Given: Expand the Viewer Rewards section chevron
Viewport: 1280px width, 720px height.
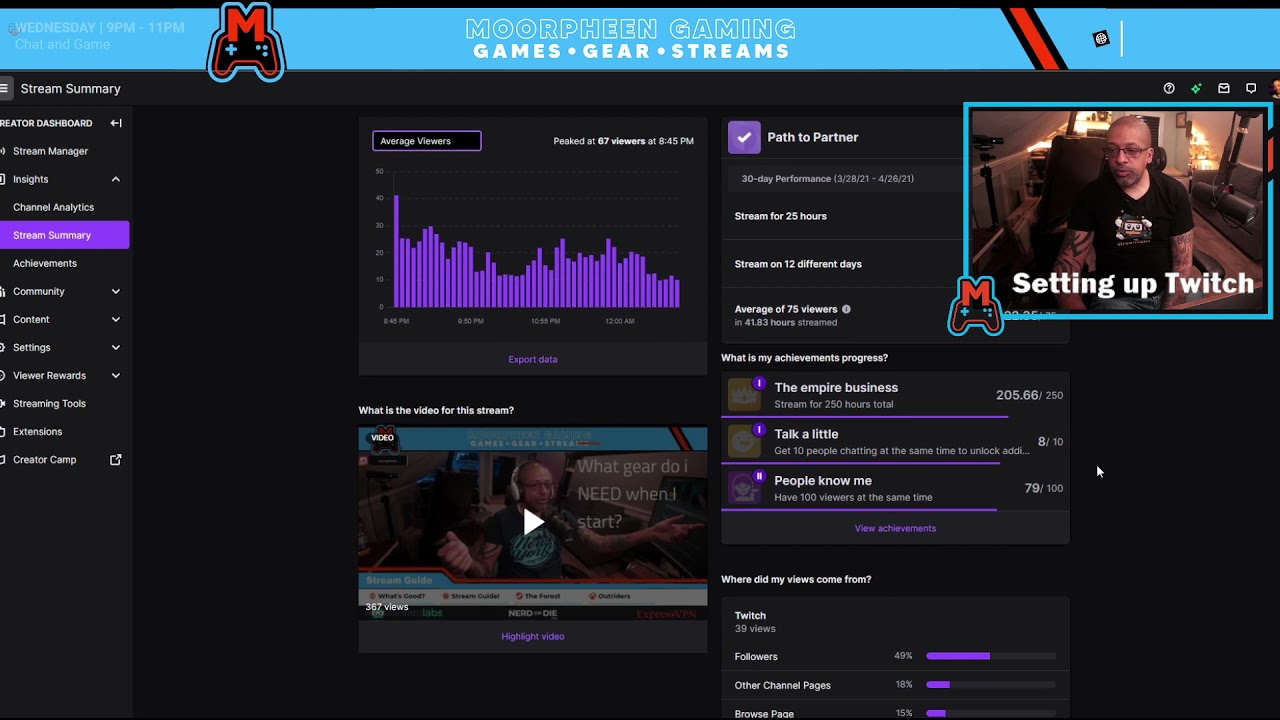Looking at the screenshot, I should (116, 375).
